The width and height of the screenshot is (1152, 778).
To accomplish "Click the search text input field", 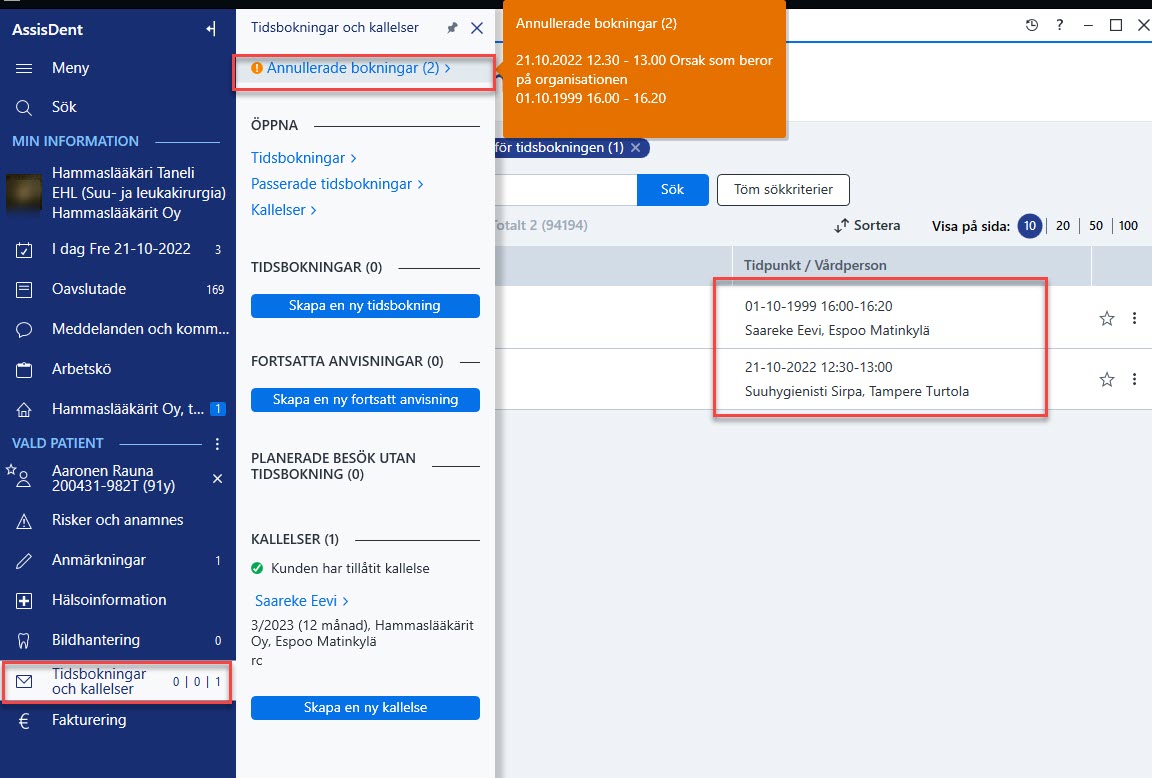I will pyautogui.click(x=566, y=190).
